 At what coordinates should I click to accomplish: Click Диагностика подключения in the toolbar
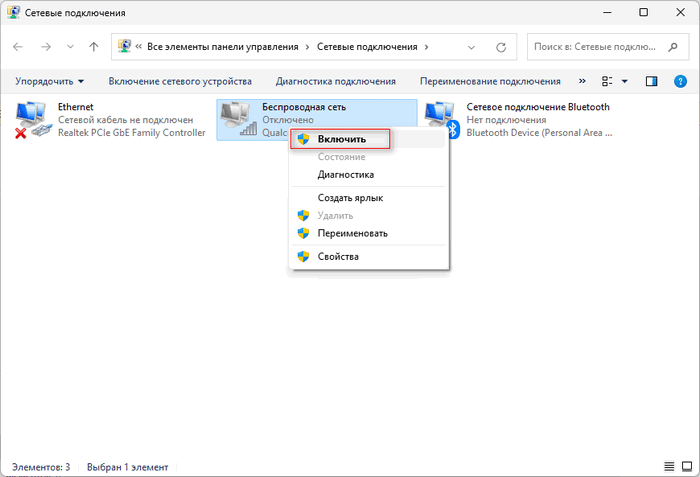click(x=335, y=81)
